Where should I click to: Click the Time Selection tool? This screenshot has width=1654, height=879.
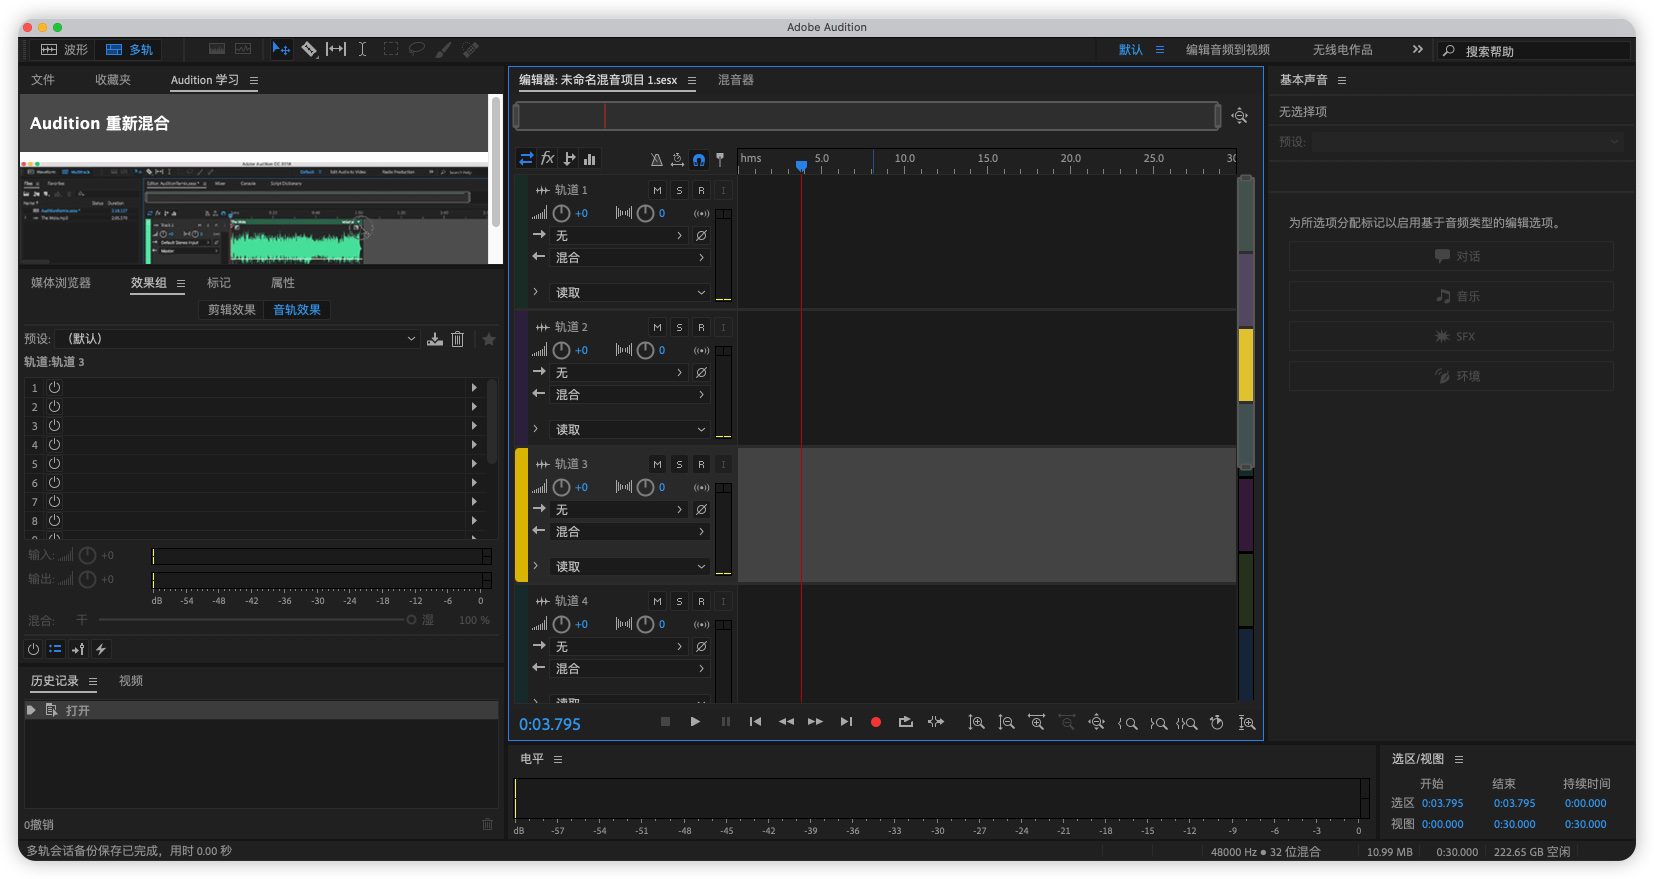[362, 49]
